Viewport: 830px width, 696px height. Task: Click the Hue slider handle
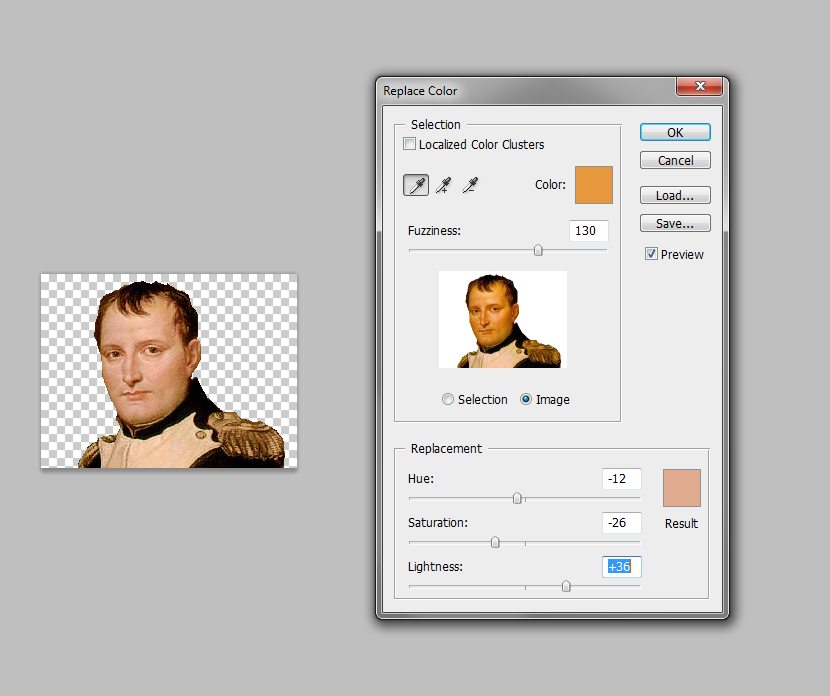tap(517, 498)
